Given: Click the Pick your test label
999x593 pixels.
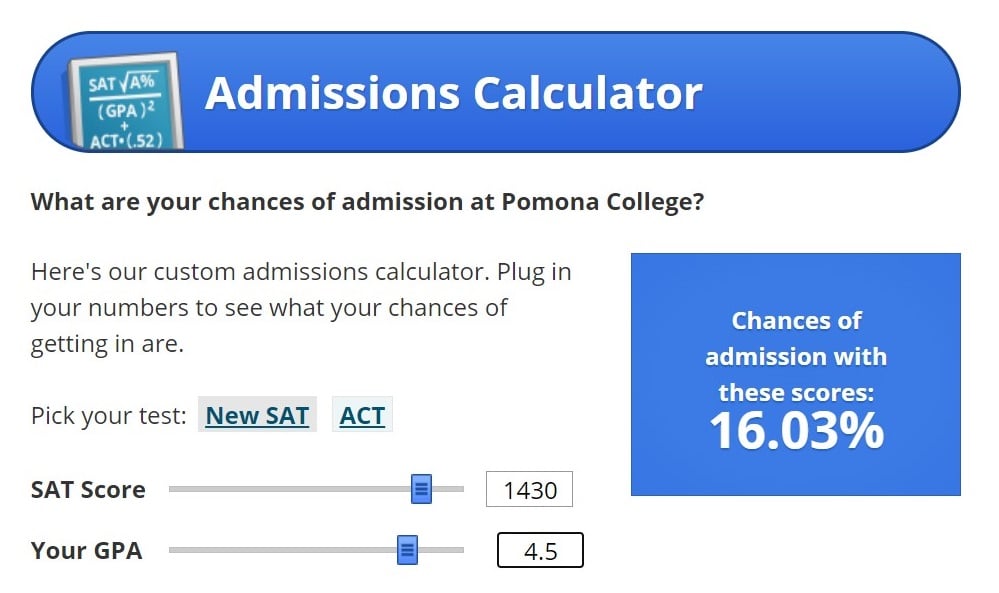Looking at the screenshot, I should (x=110, y=416).
